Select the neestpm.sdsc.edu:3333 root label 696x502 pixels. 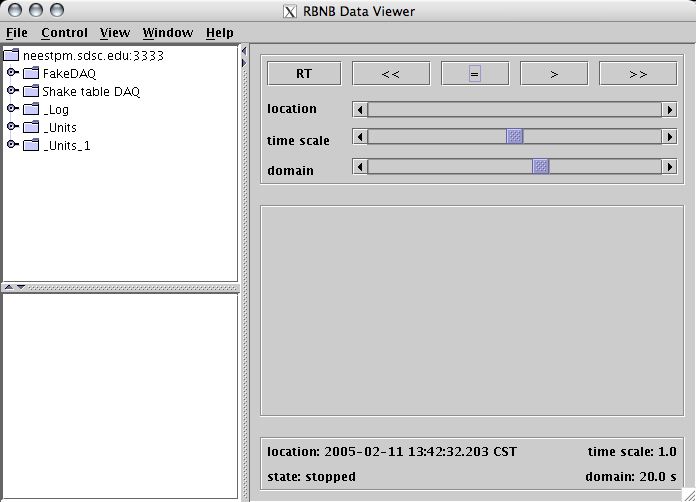[x=93, y=56]
